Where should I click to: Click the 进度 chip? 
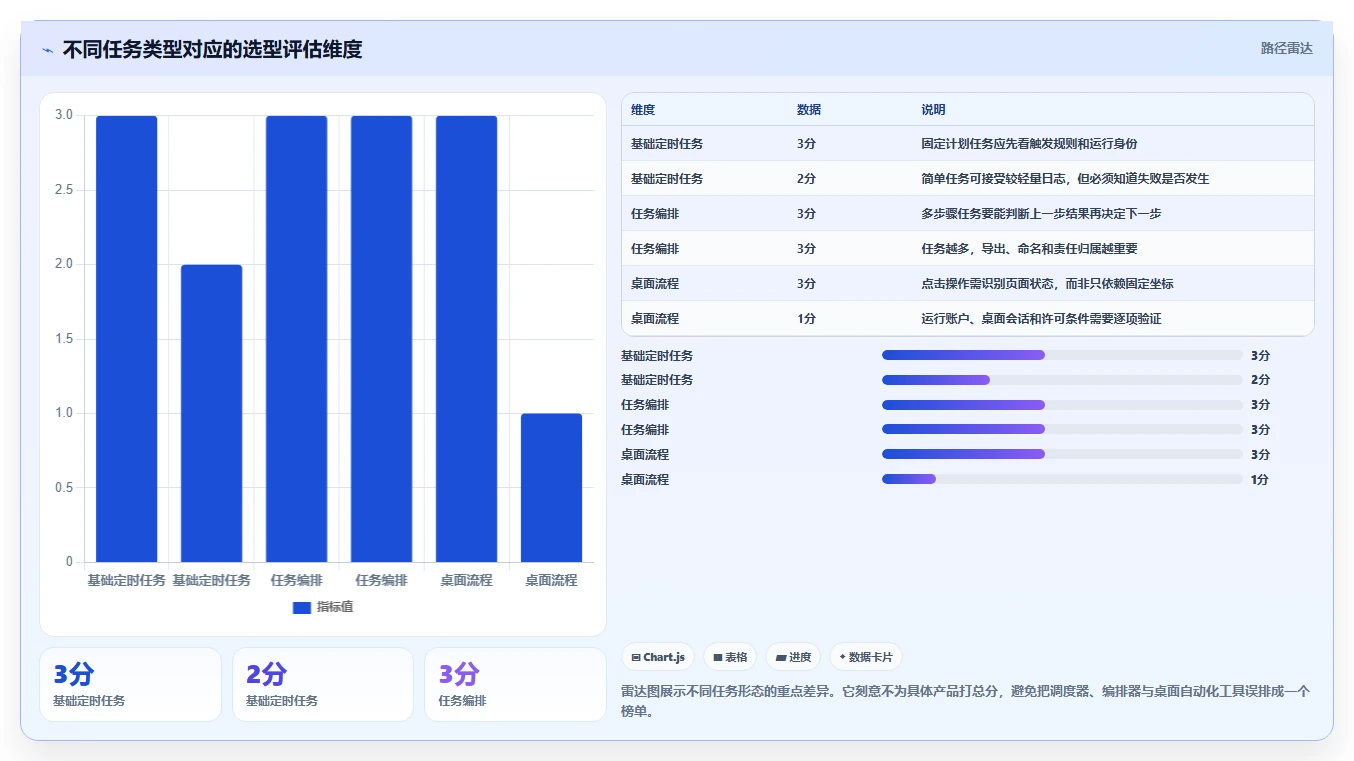(793, 657)
